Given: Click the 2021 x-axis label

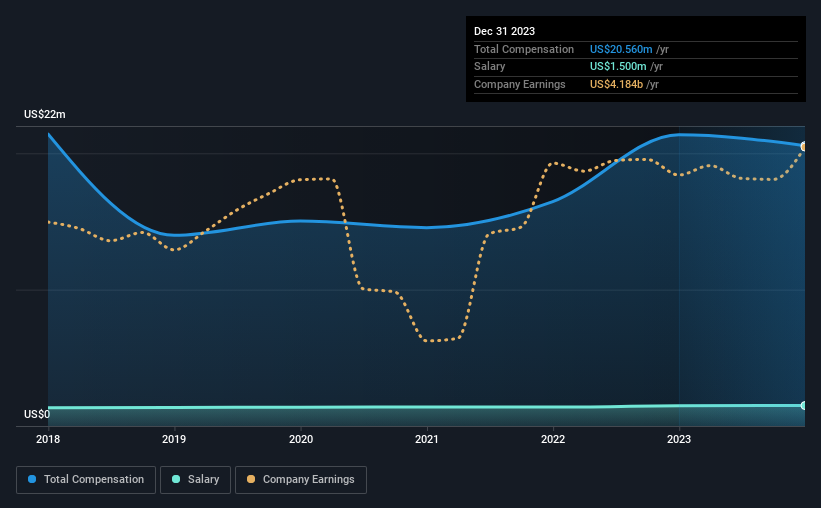Looking at the screenshot, I should 427,439.
